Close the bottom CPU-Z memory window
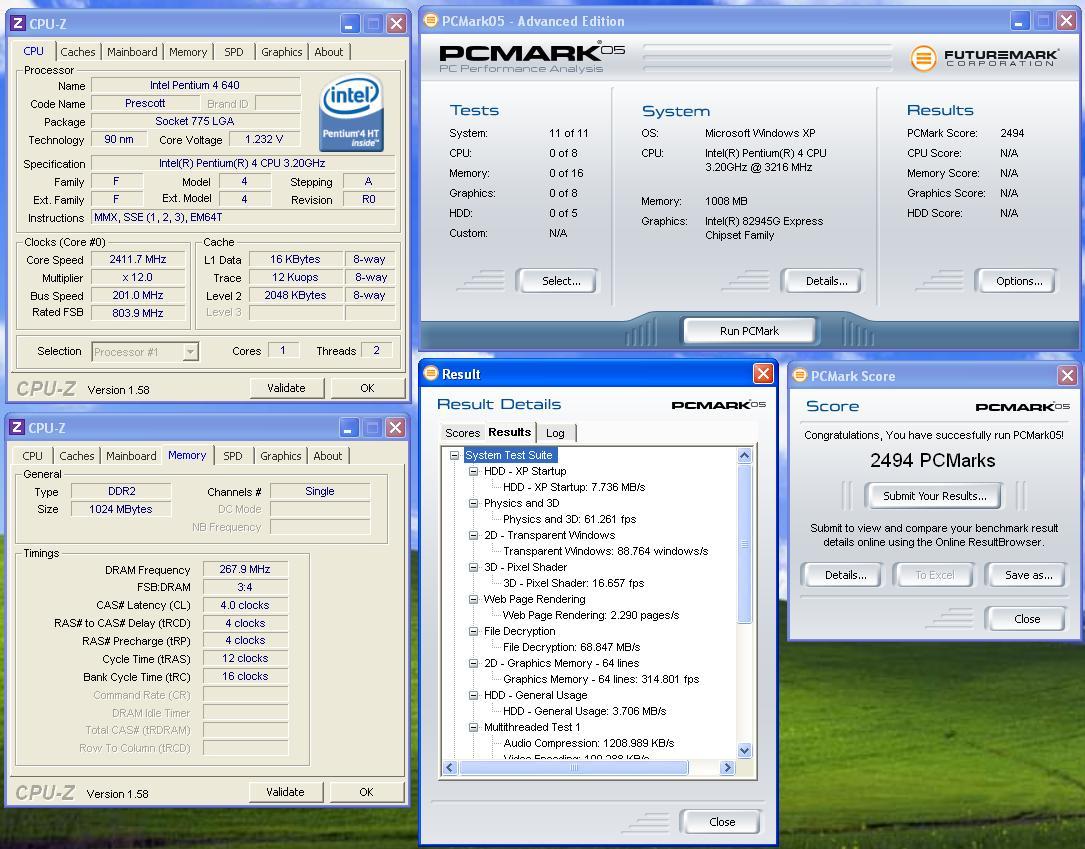This screenshot has width=1085, height=849. tap(395, 428)
